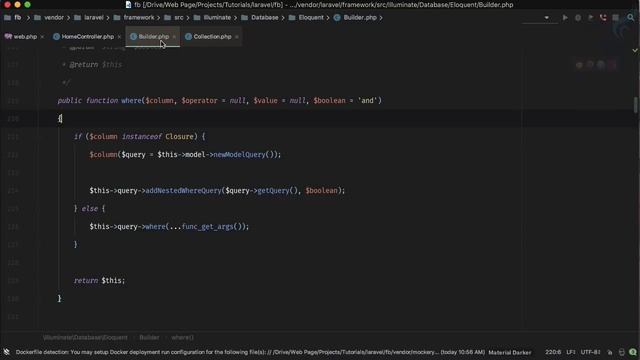Image resolution: width=640 pixels, height=360 pixels.
Task: Click the Run with Coverage icon
Action: (591, 18)
